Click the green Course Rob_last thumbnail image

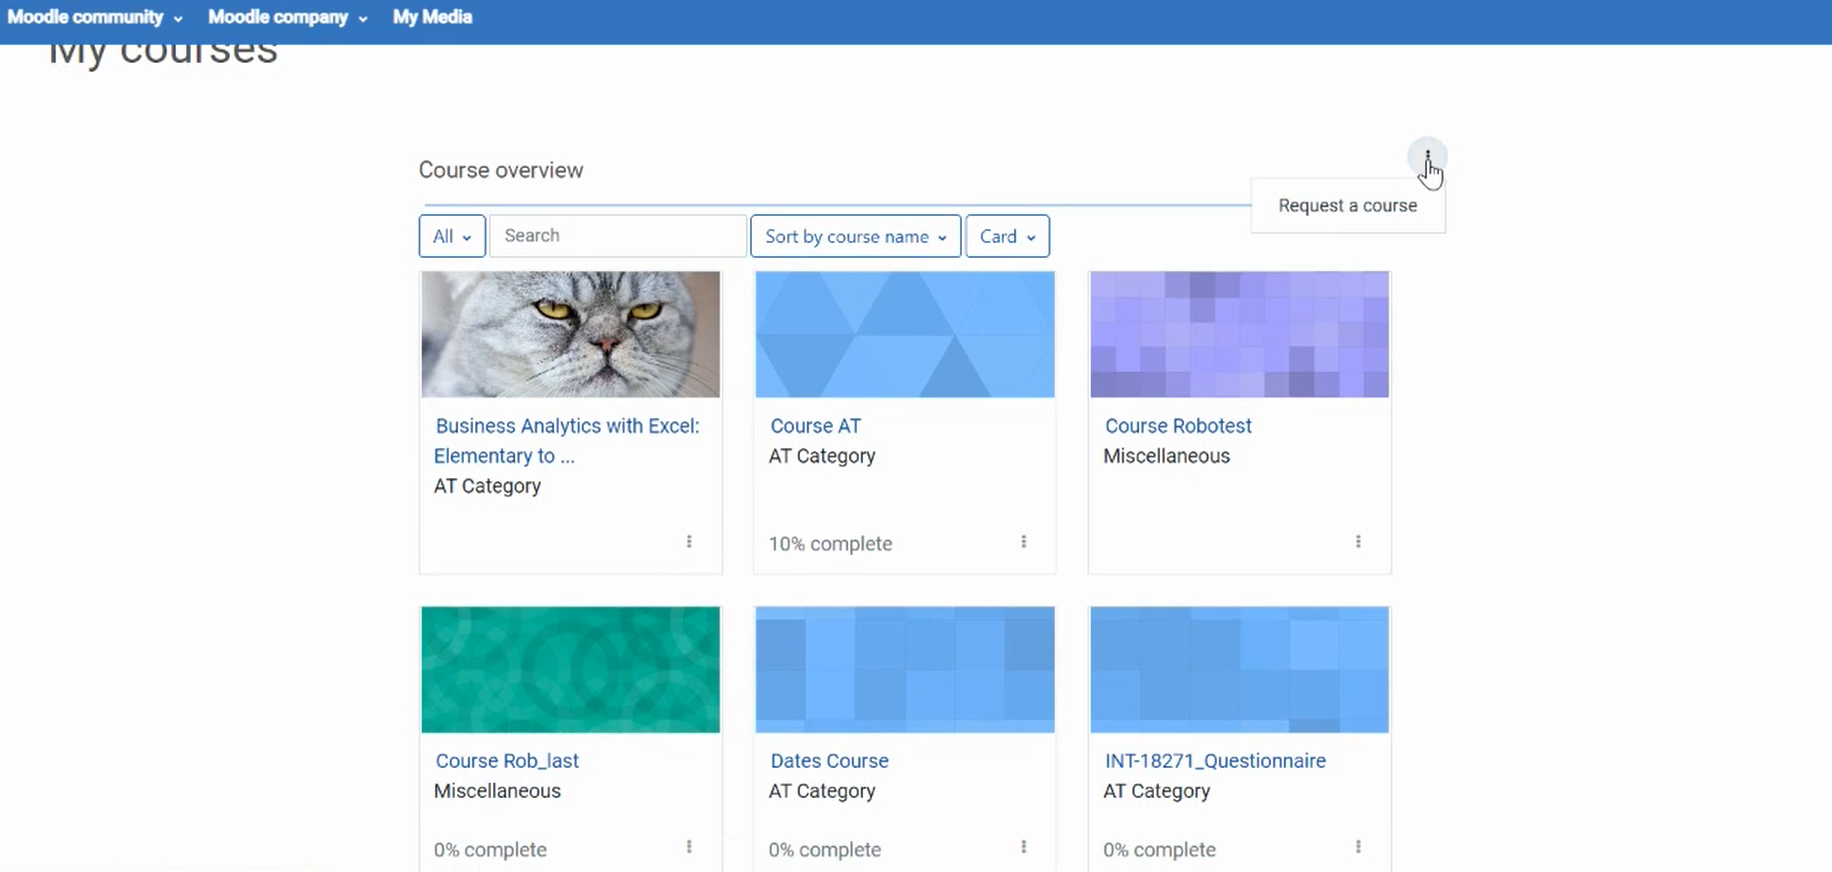click(570, 669)
